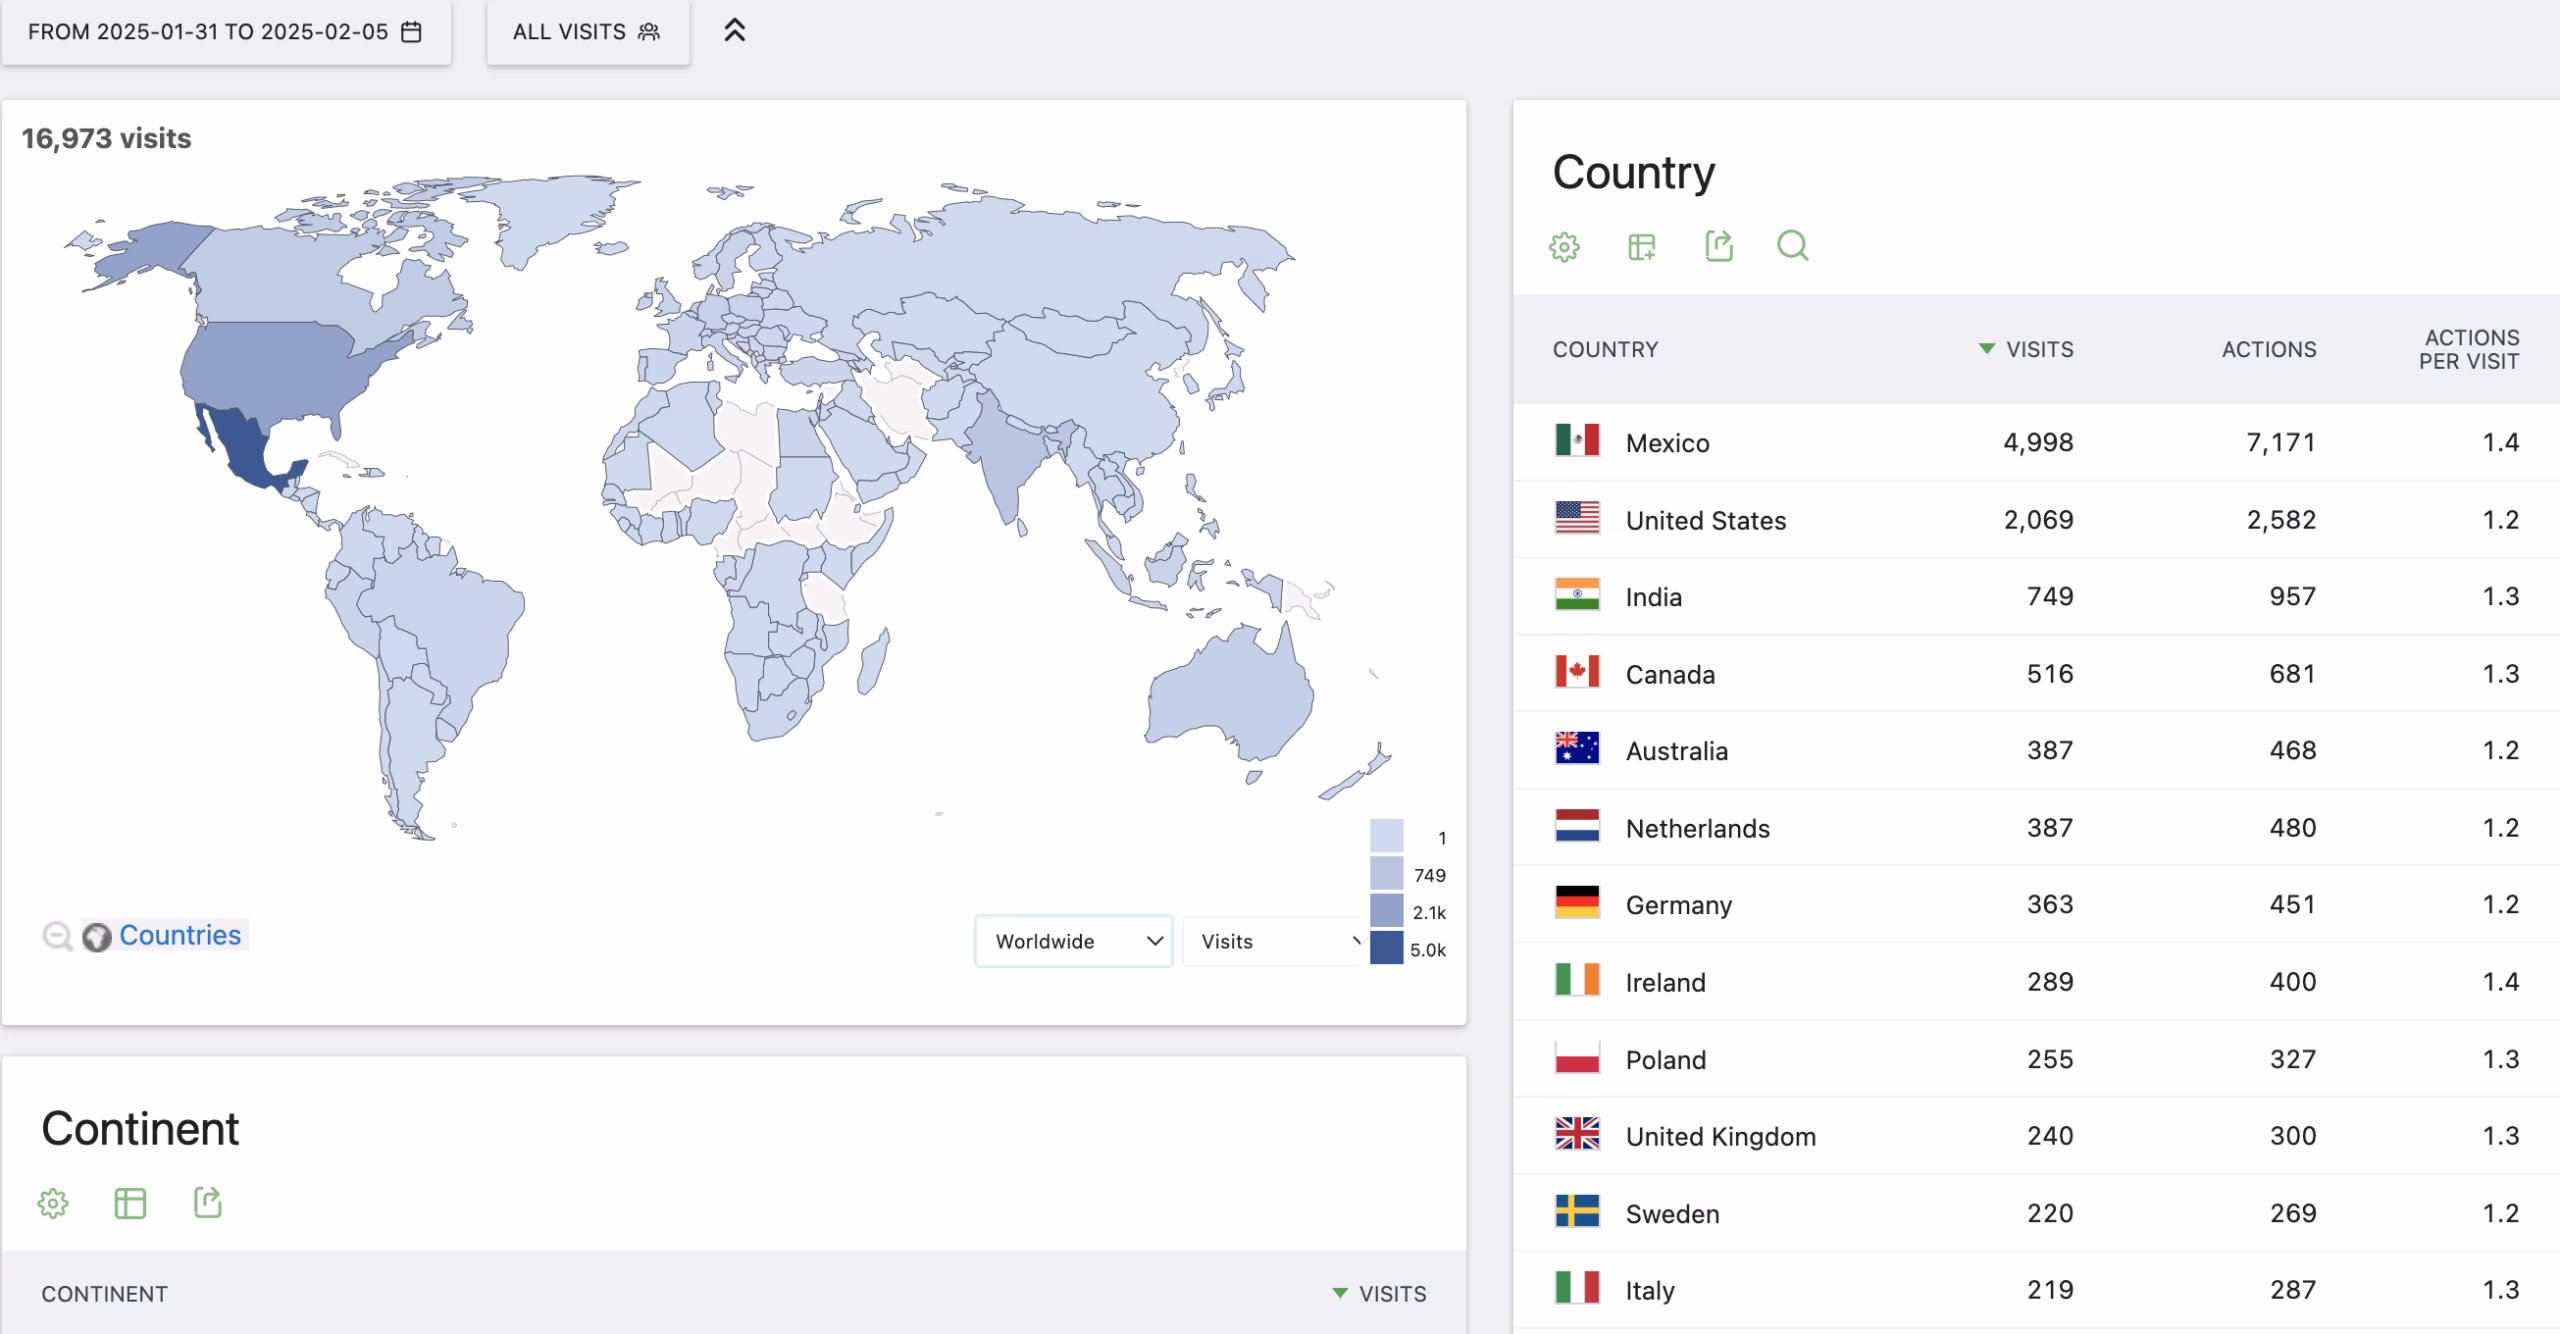This screenshot has width=2560, height=1334.
Task: Sort Country table by Visits column
Action: point(2038,349)
